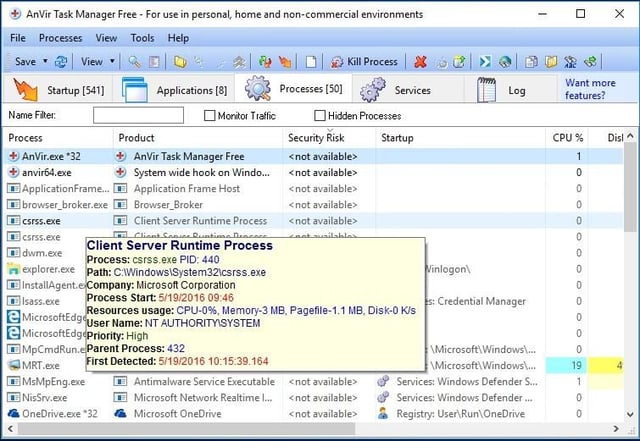Image resolution: width=640 pixels, height=441 pixels.
Task: Tick the Hidden Processes checkbox
Action: [x=320, y=116]
